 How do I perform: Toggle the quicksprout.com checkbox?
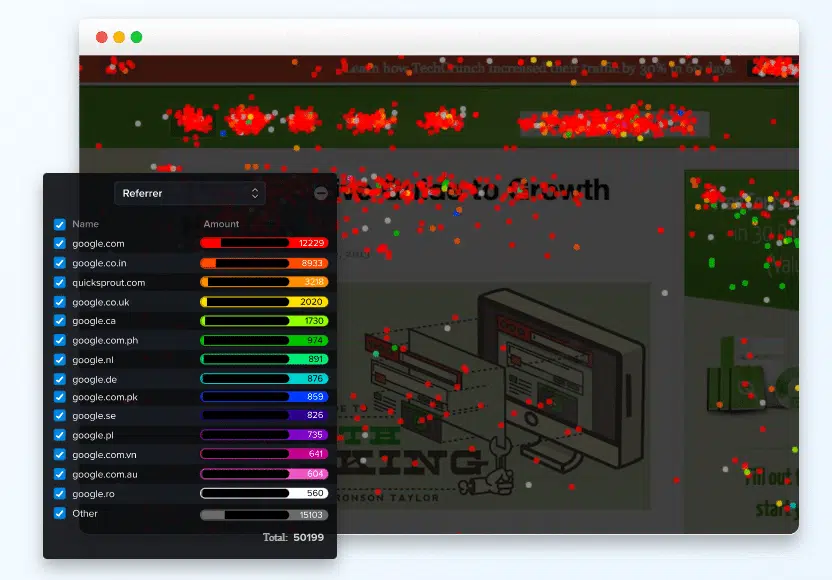click(59, 282)
